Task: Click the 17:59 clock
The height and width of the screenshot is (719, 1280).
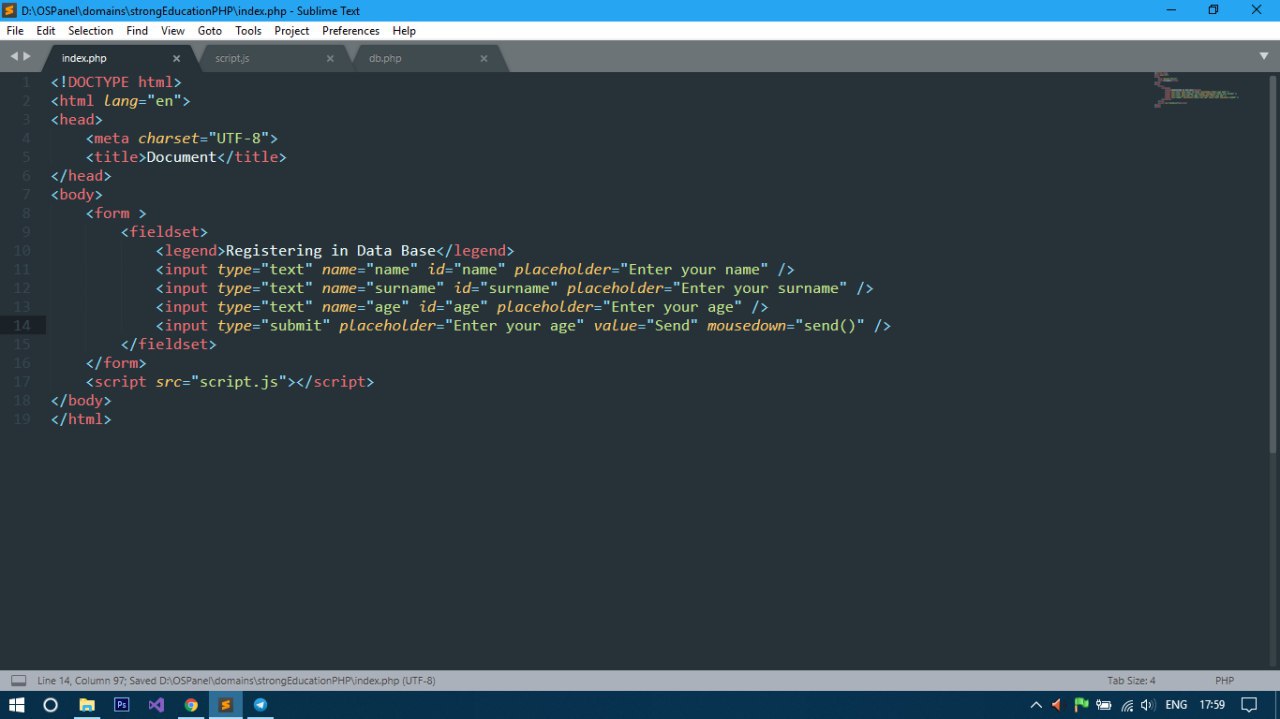Action: pyautogui.click(x=1212, y=705)
